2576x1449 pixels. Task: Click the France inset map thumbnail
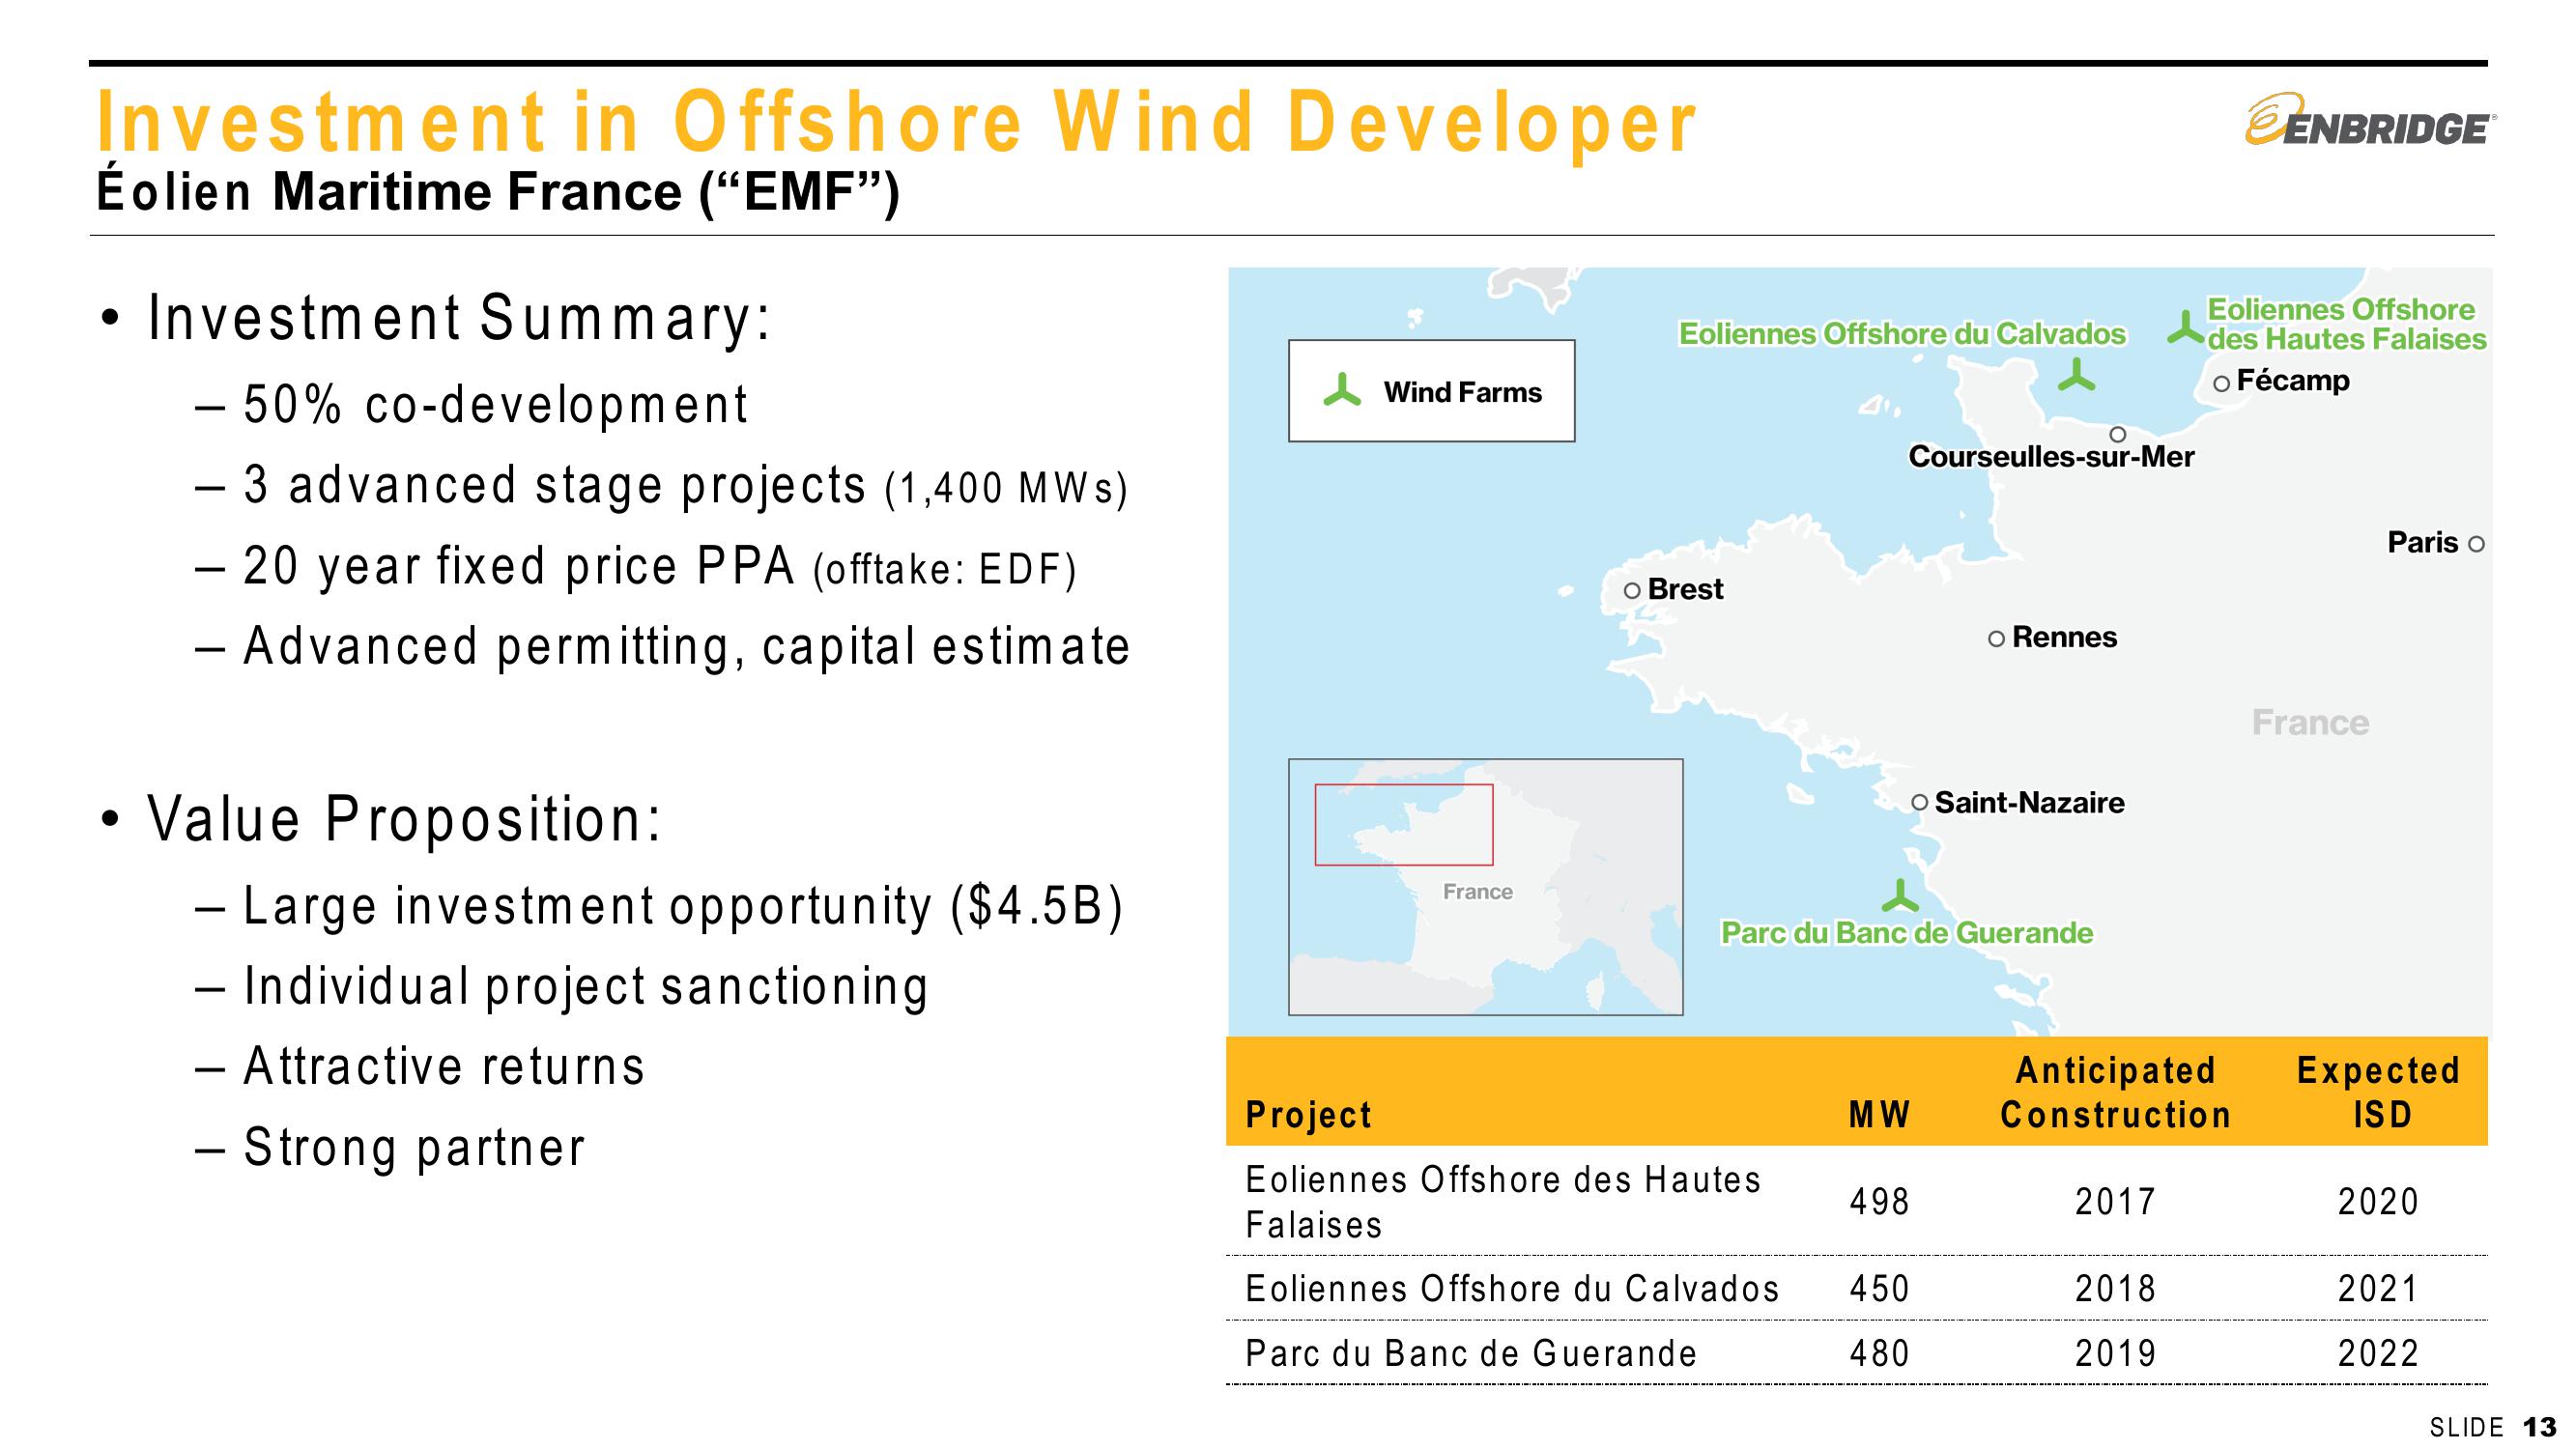coord(1485,887)
